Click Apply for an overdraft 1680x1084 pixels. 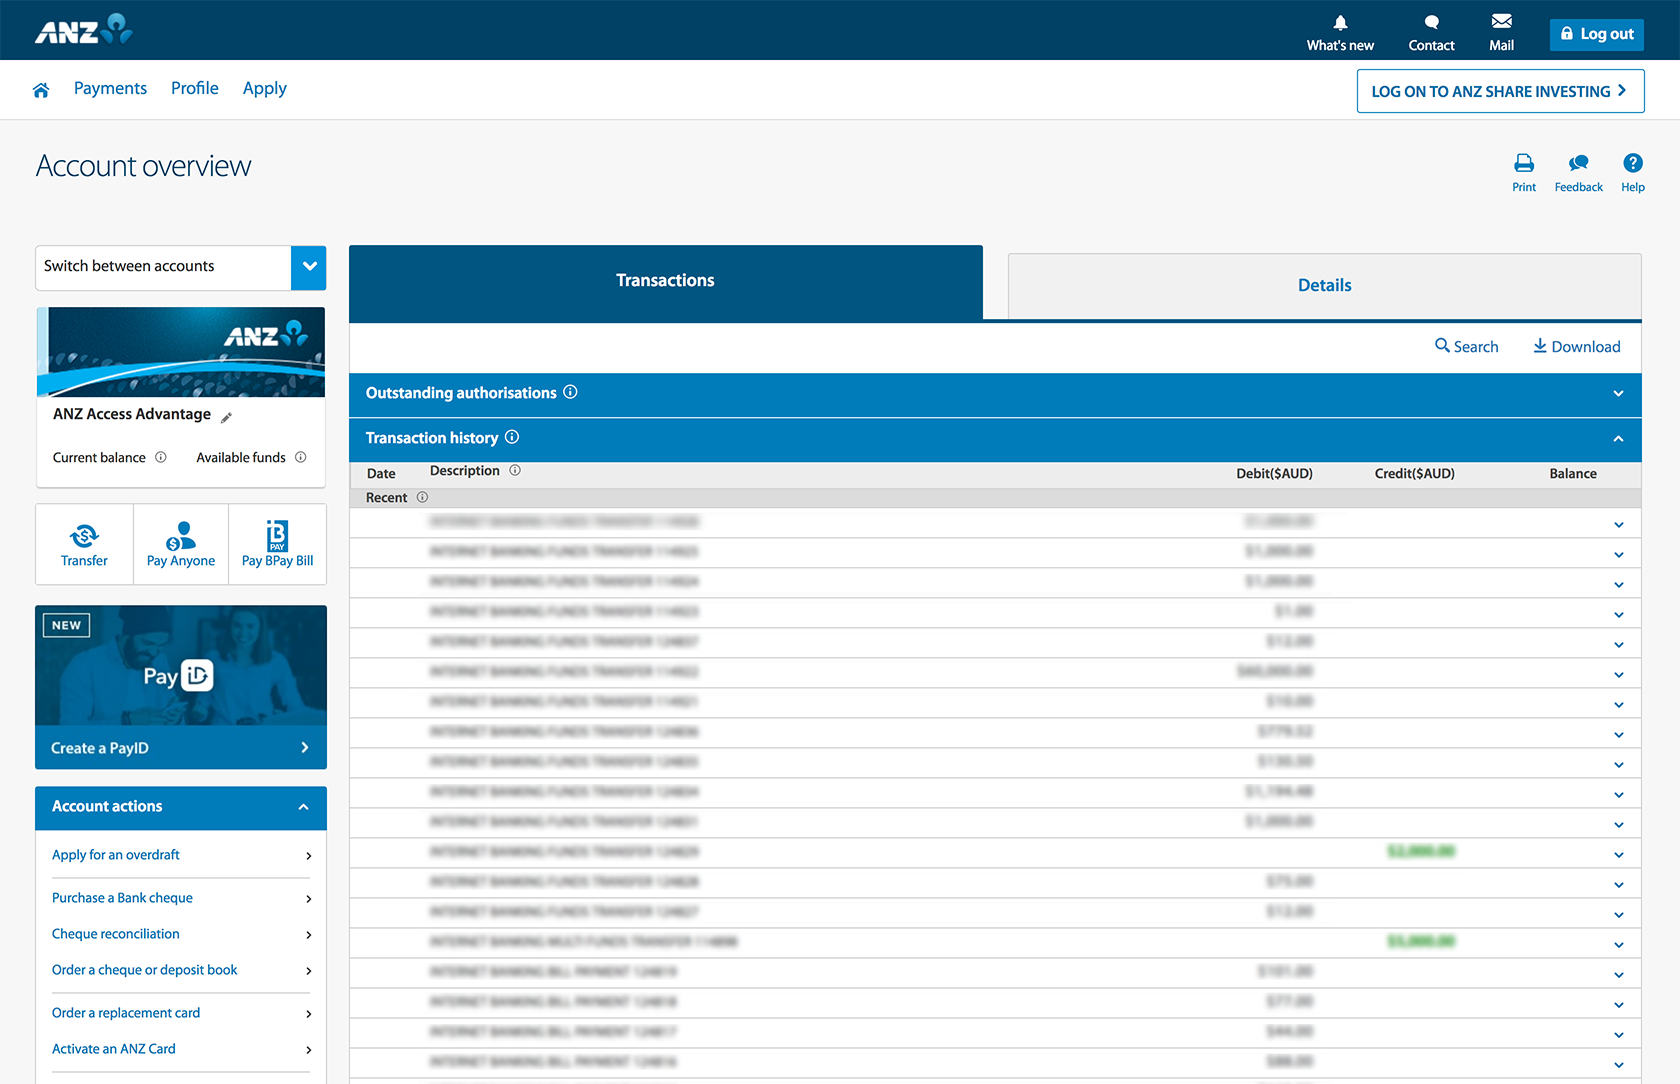pos(115,855)
